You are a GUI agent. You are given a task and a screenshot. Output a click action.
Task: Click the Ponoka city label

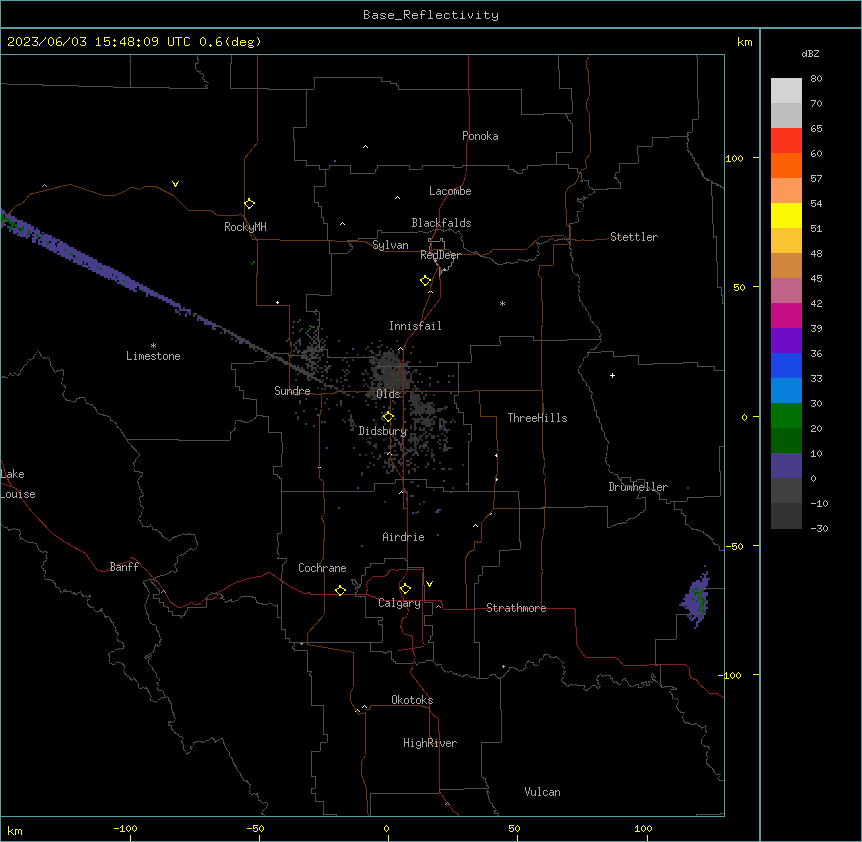click(x=480, y=136)
